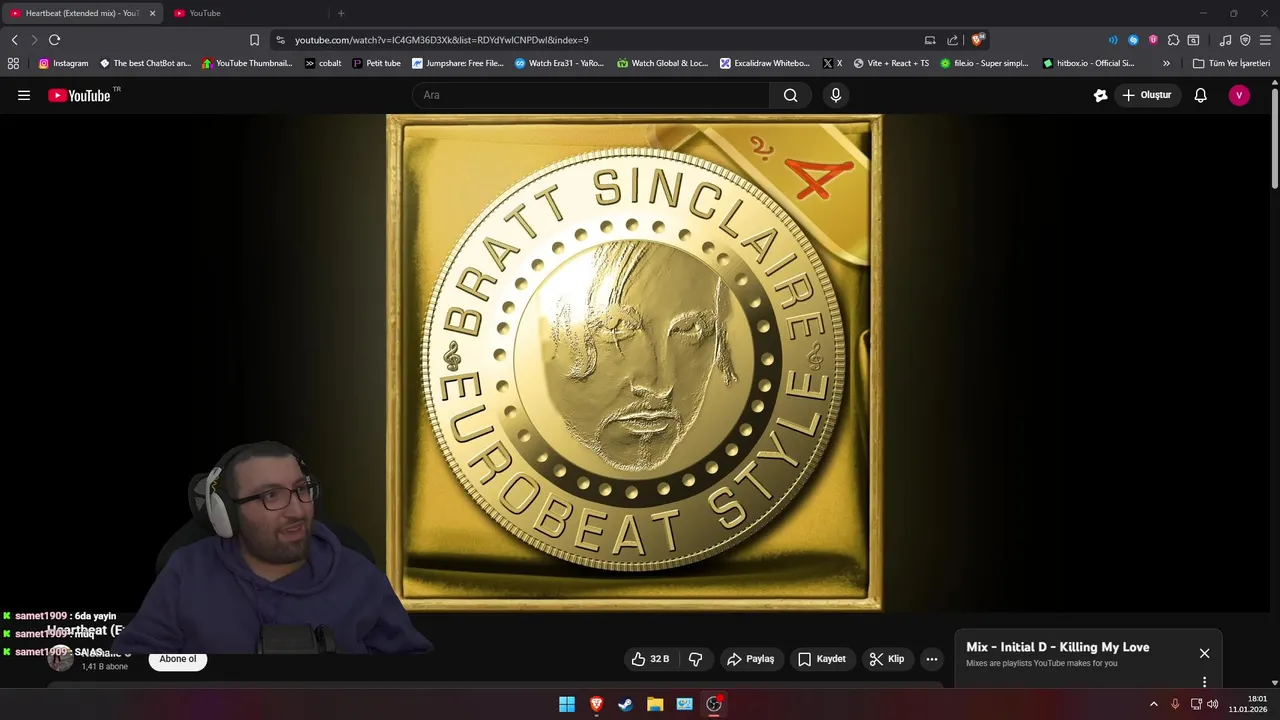1280x720 pixels.
Task: Bookmark this page in address bar
Action: coord(254,40)
